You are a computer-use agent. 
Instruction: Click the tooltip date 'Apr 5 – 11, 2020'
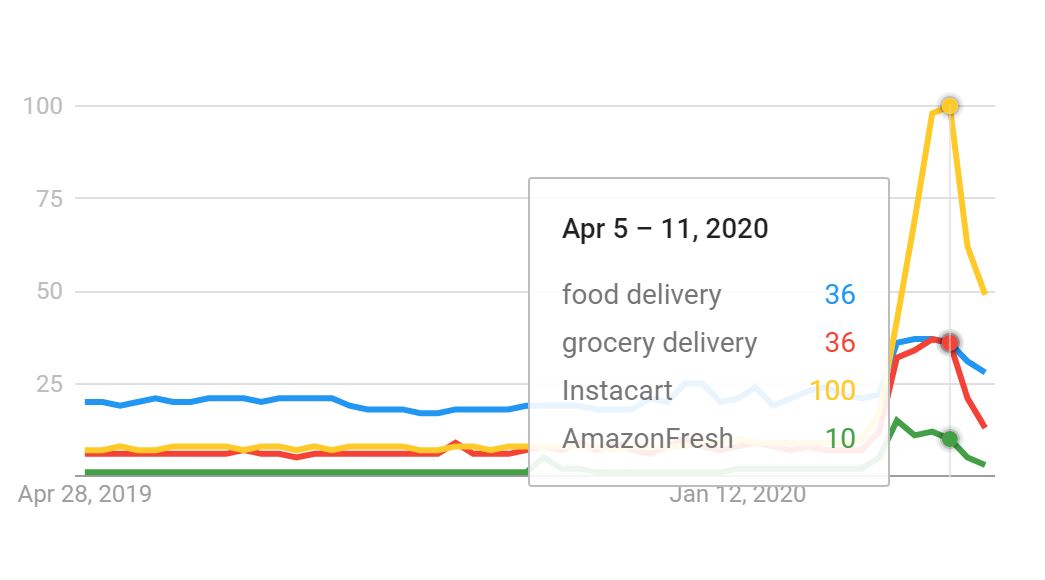[x=665, y=229]
